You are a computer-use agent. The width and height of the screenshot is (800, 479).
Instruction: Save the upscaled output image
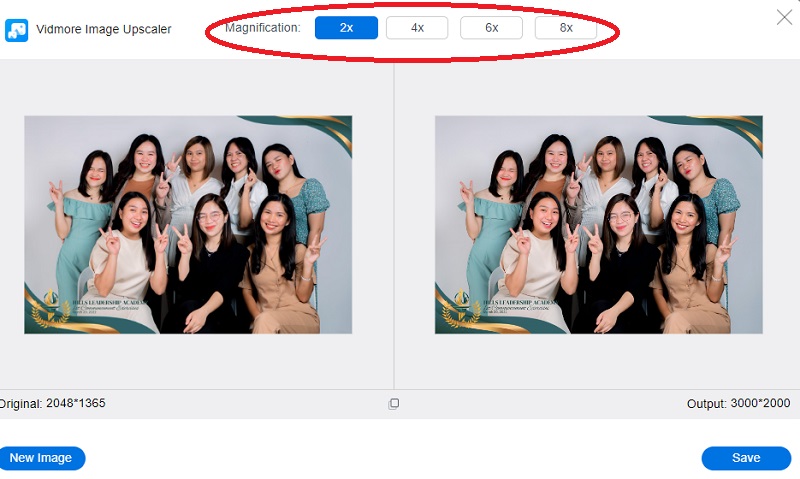tap(746, 458)
